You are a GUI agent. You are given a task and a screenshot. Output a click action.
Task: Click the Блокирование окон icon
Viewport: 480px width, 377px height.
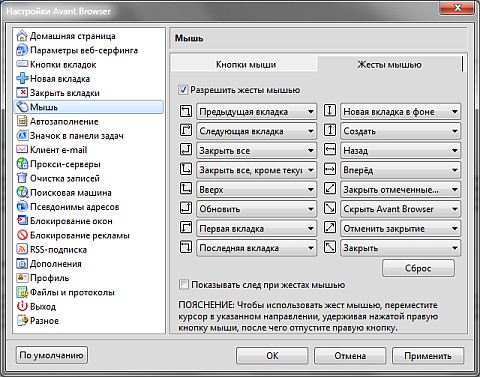[x=22, y=221]
